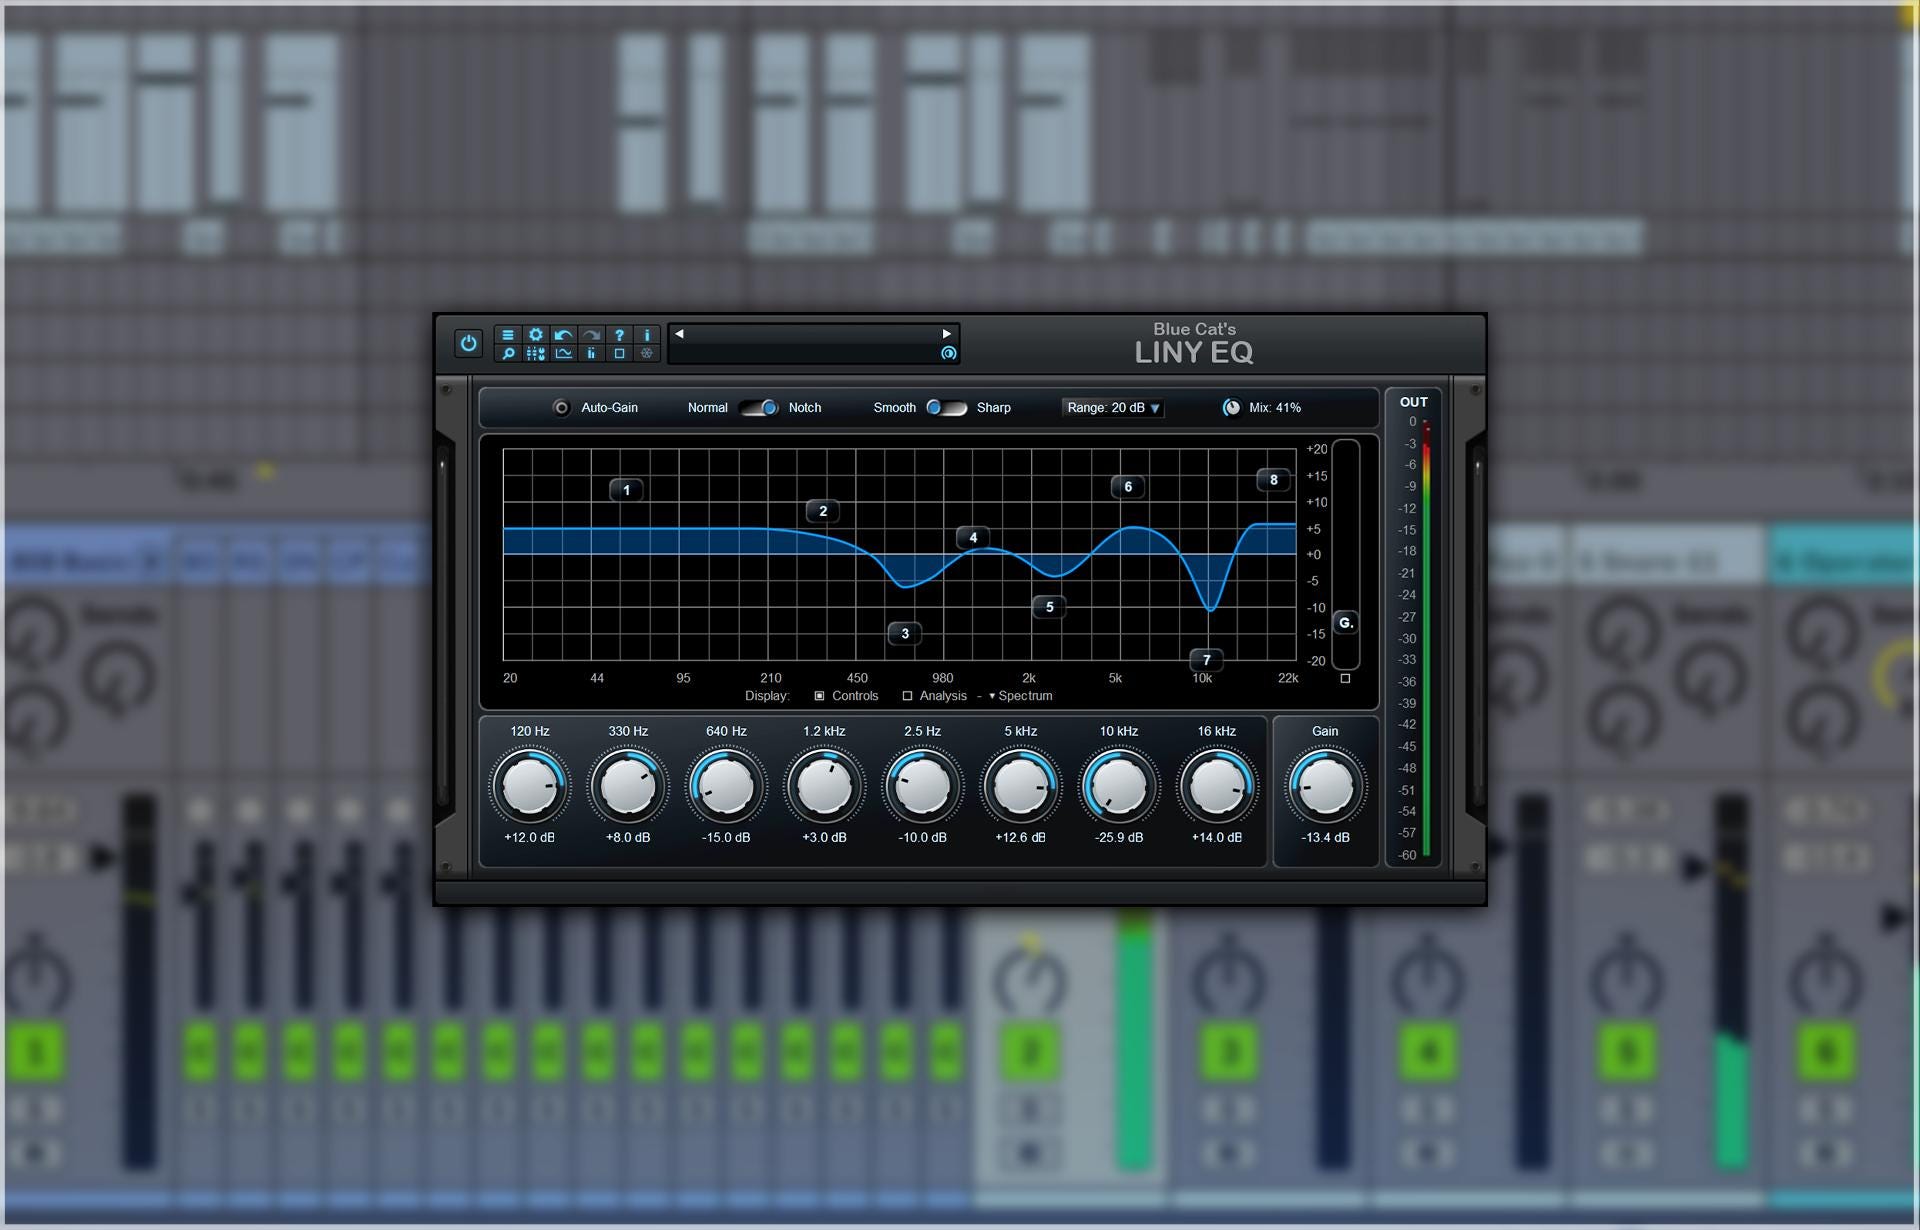Flip the Smooth/Sharp switch
The height and width of the screenshot is (1230, 1920).
[946, 408]
